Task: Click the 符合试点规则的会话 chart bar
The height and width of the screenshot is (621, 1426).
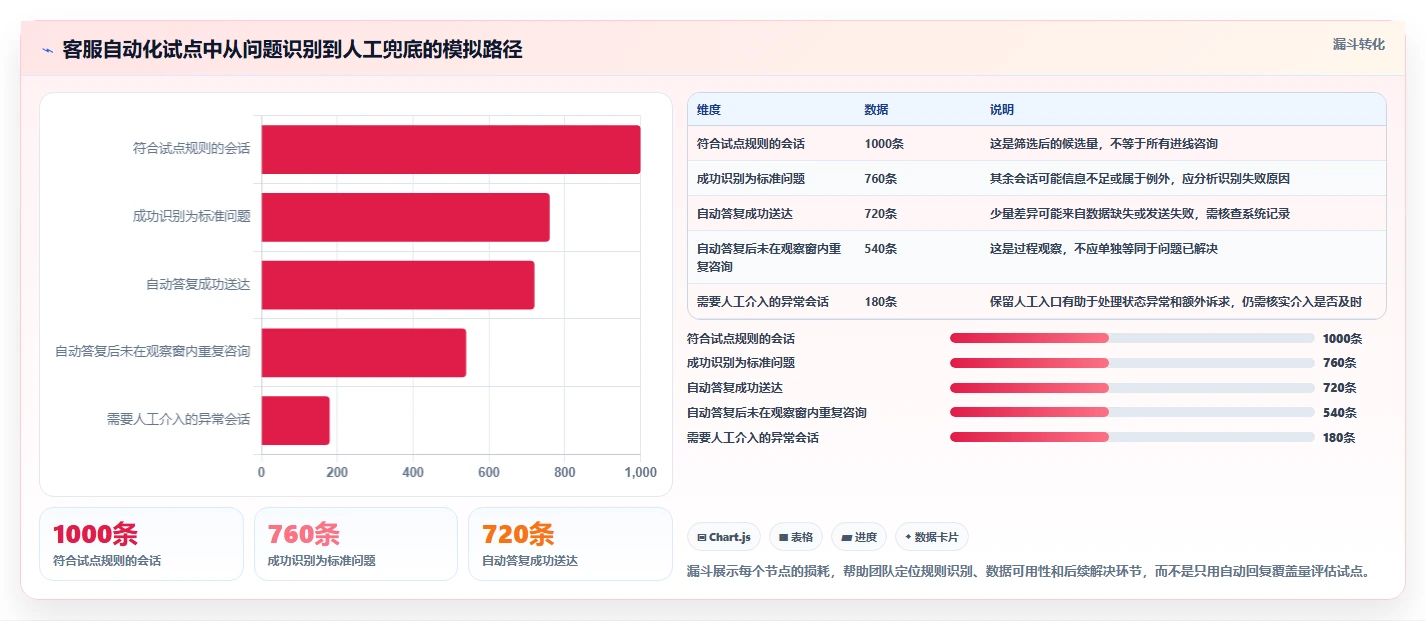Action: (451, 150)
